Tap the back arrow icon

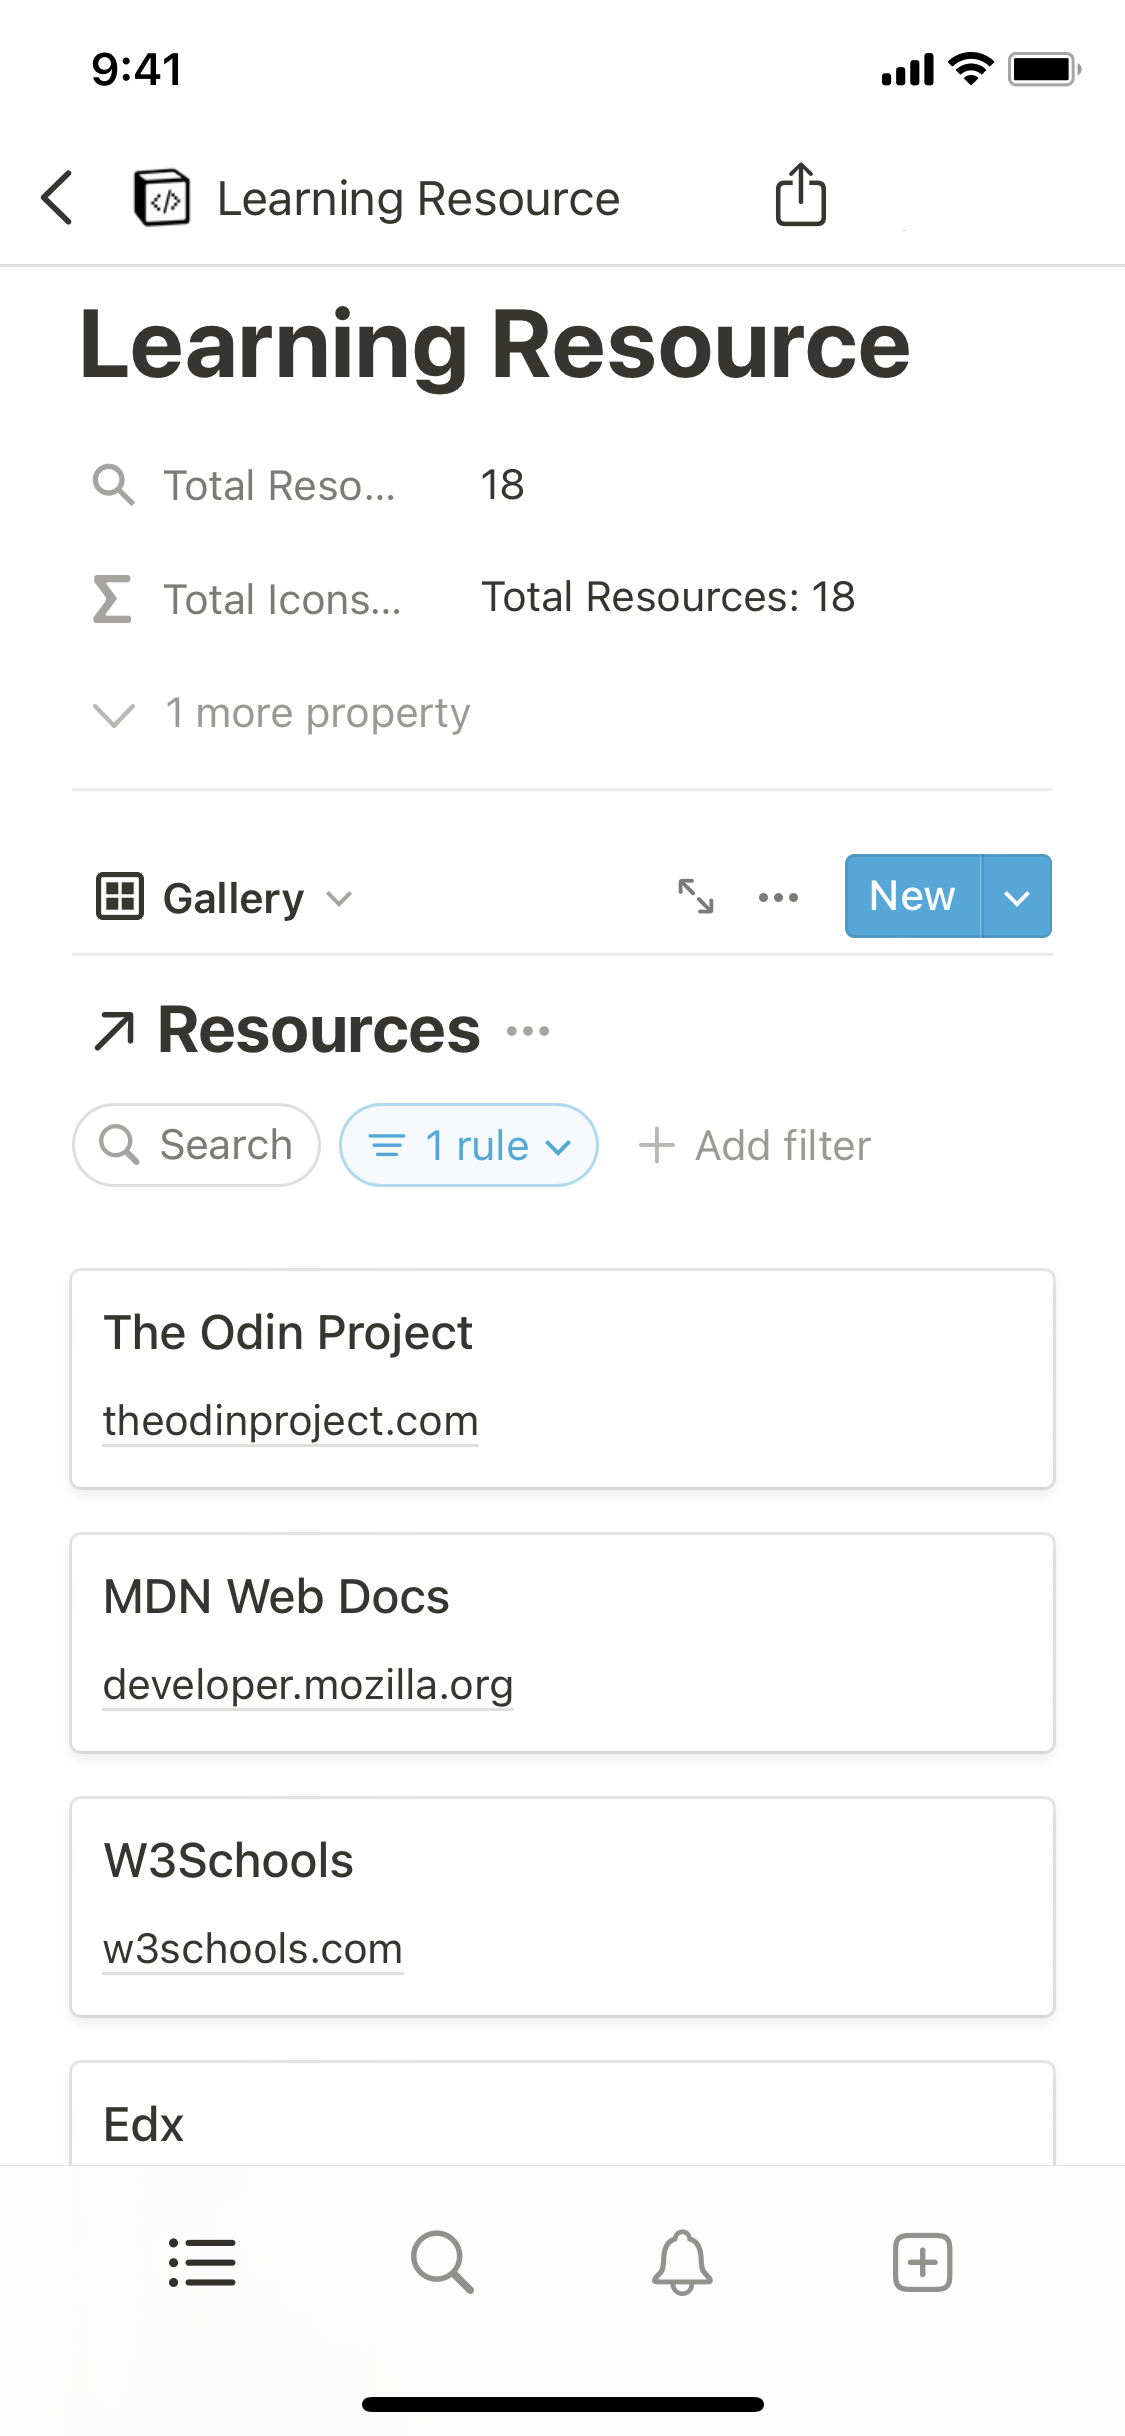coord(58,197)
